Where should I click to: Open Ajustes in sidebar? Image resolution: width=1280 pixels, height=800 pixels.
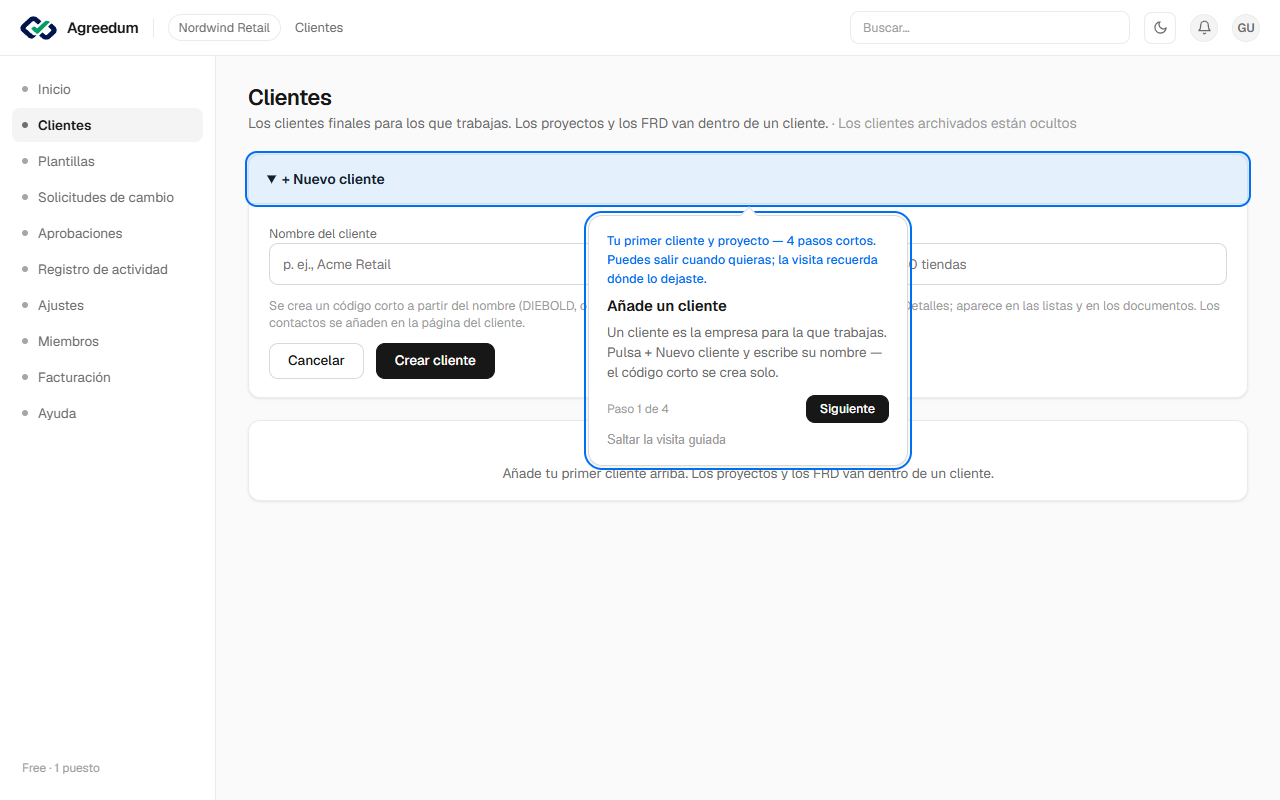pyautogui.click(x=107, y=305)
